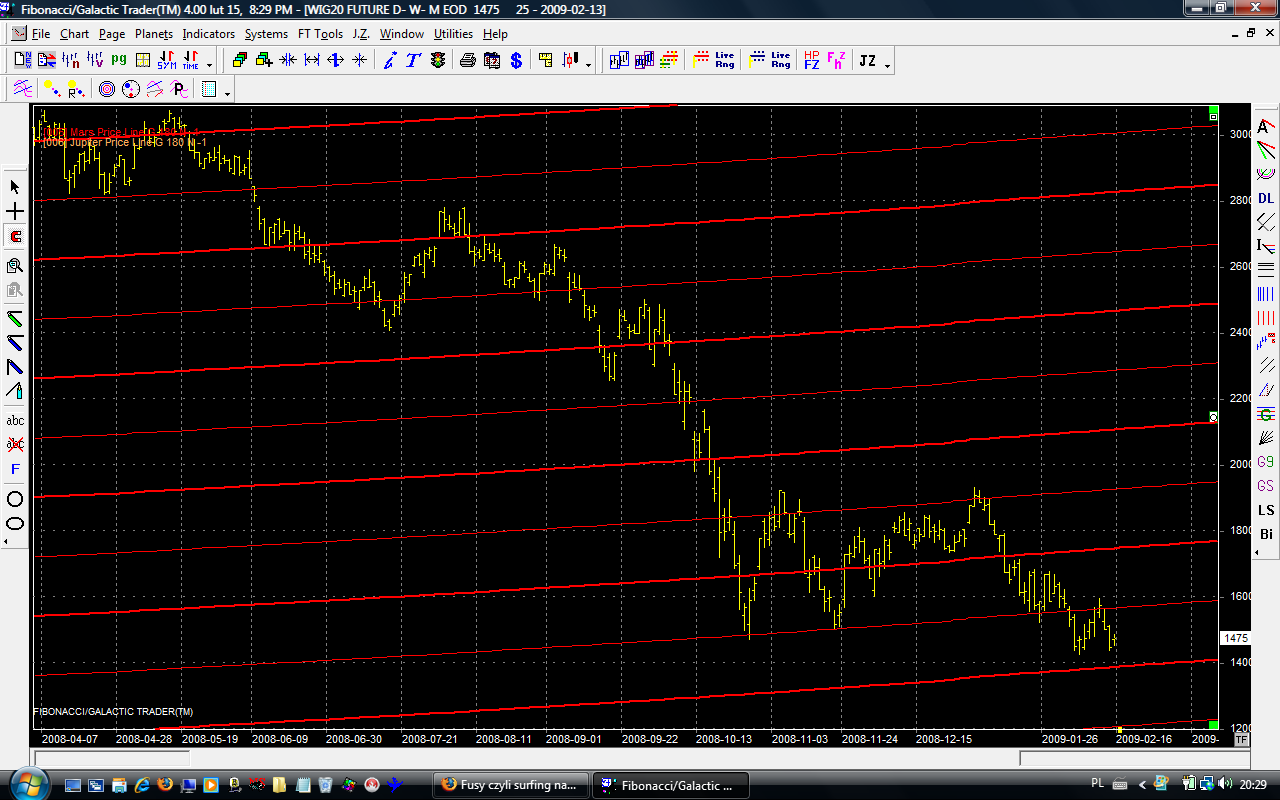Screen dimensions: 1280x800
Task: Open dropdown beside the candlestick chart icon
Action: tap(588, 65)
